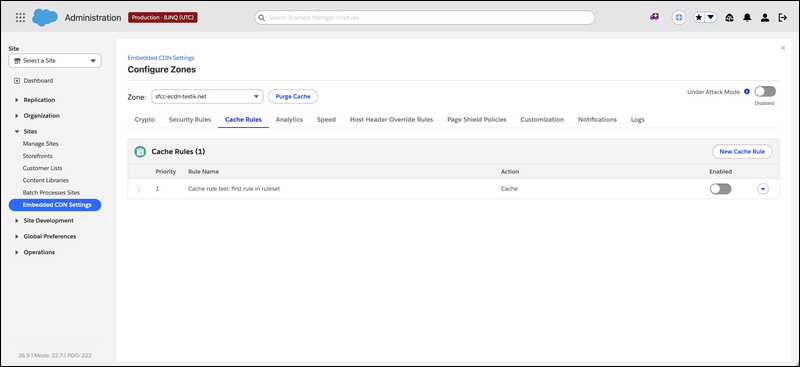The image size is (800, 367).
Task: Switch to the Crypto tab
Action: [145, 119]
